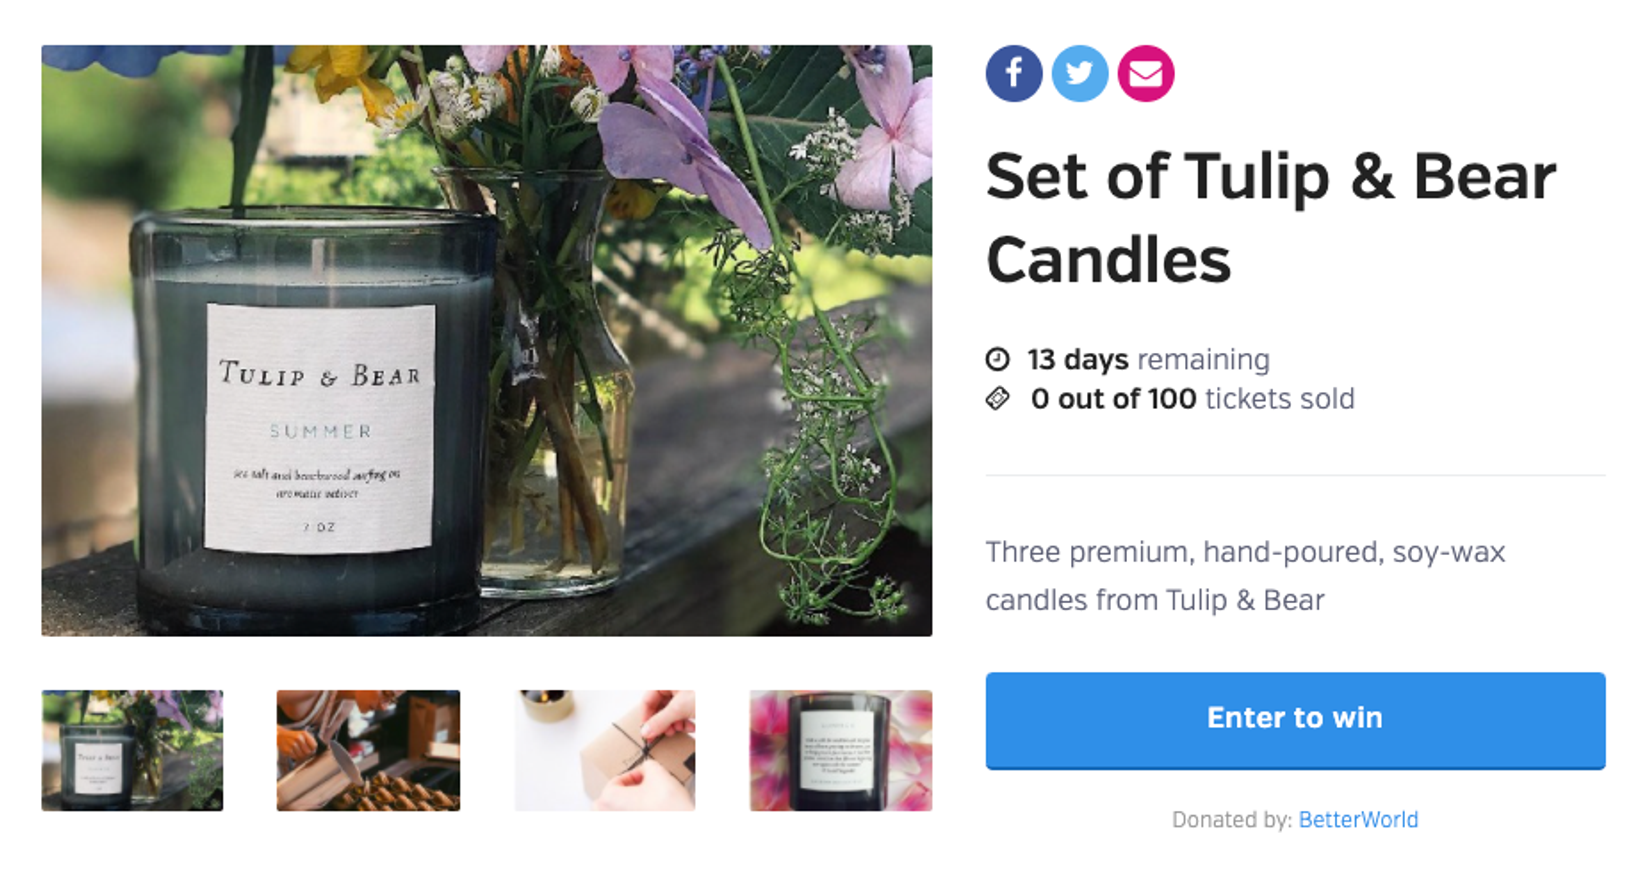The width and height of the screenshot is (1650, 880).
Task: Click the 13 days remaining text
Action: pyautogui.click(x=1148, y=359)
